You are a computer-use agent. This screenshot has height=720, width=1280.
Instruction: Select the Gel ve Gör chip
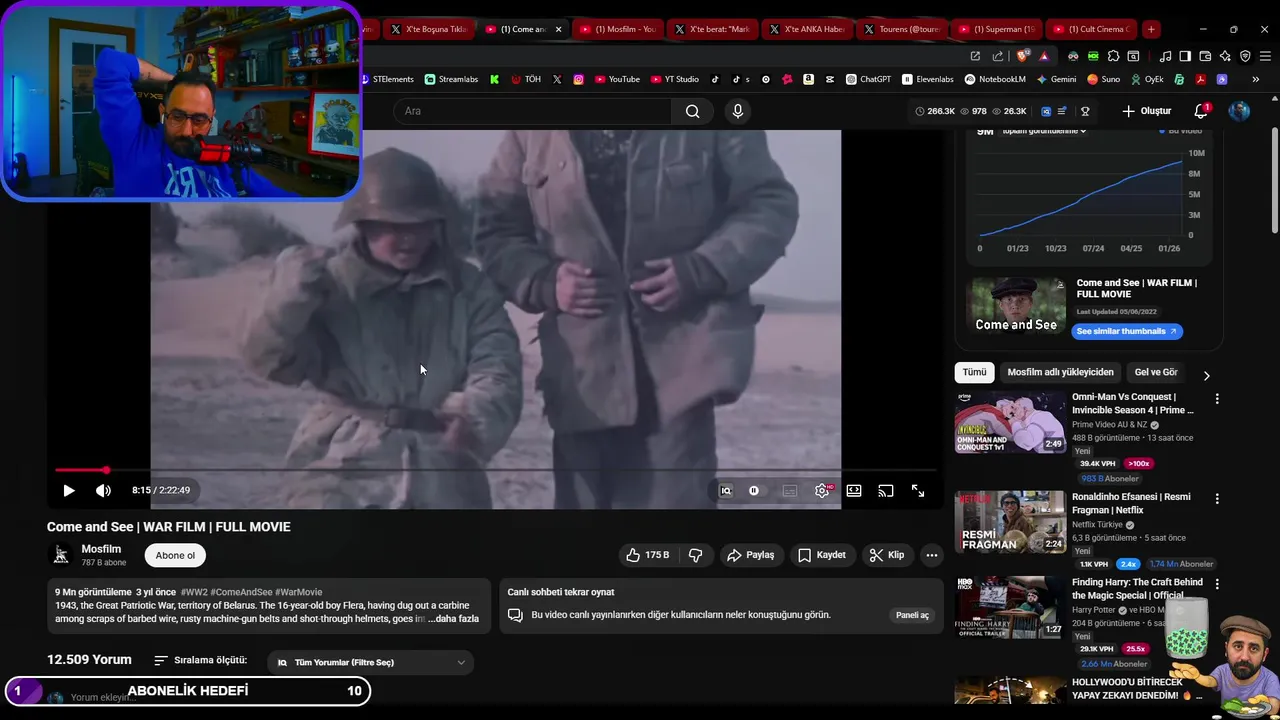(1156, 372)
